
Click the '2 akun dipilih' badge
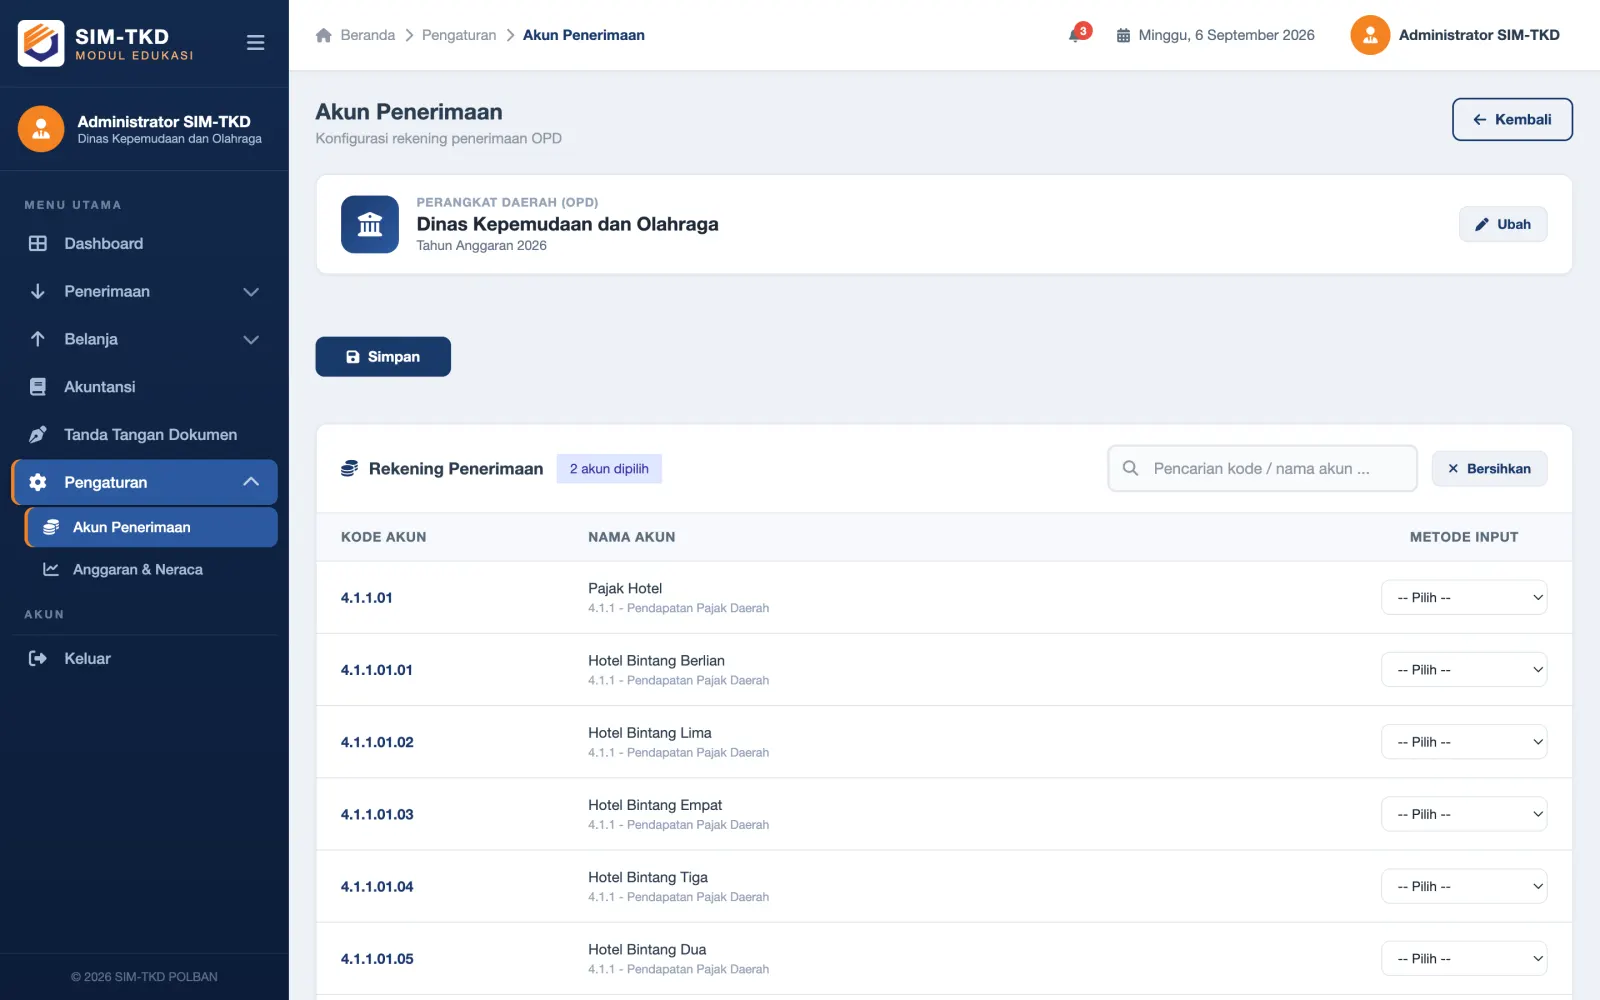pos(609,468)
